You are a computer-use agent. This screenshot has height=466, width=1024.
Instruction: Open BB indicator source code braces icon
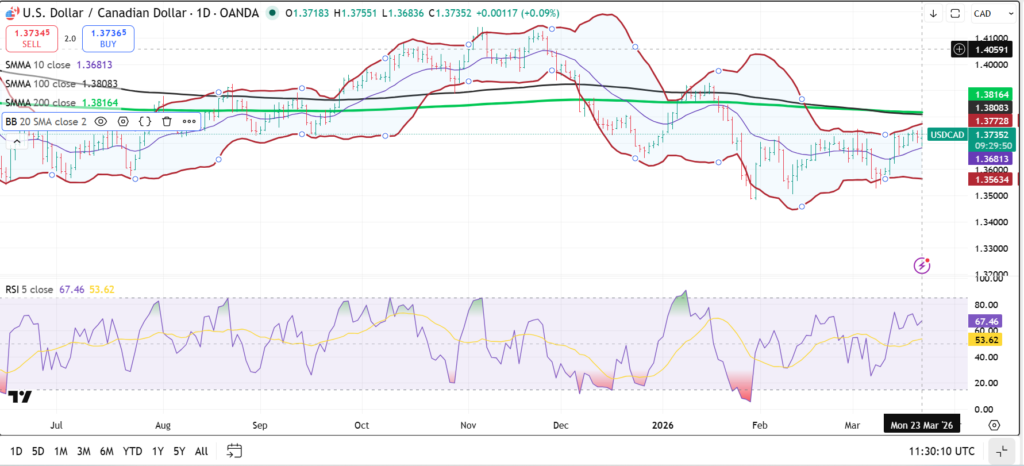pyautogui.click(x=145, y=121)
